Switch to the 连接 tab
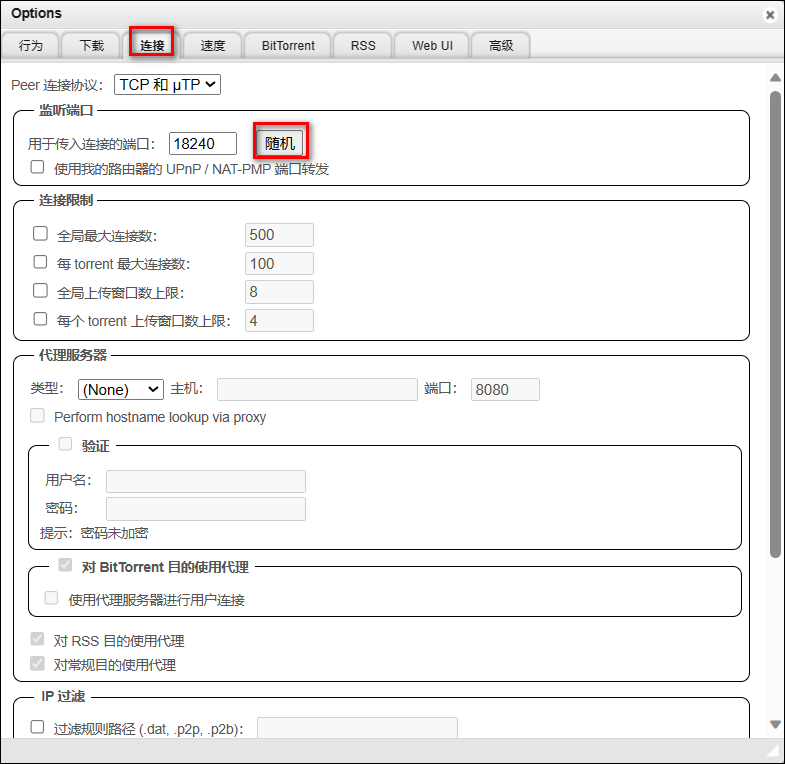785x764 pixels. tap(152, 45)
